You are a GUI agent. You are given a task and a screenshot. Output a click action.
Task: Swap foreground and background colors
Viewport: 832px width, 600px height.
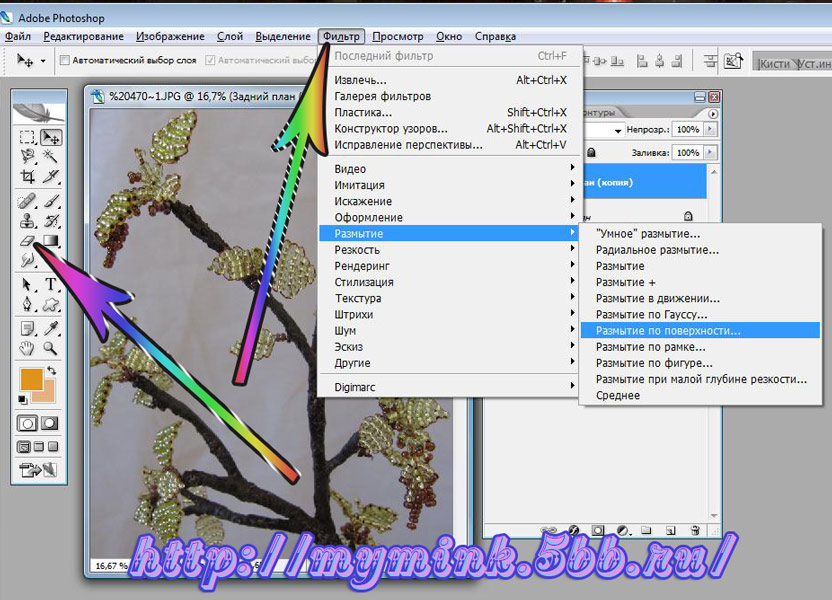[51, 370]
